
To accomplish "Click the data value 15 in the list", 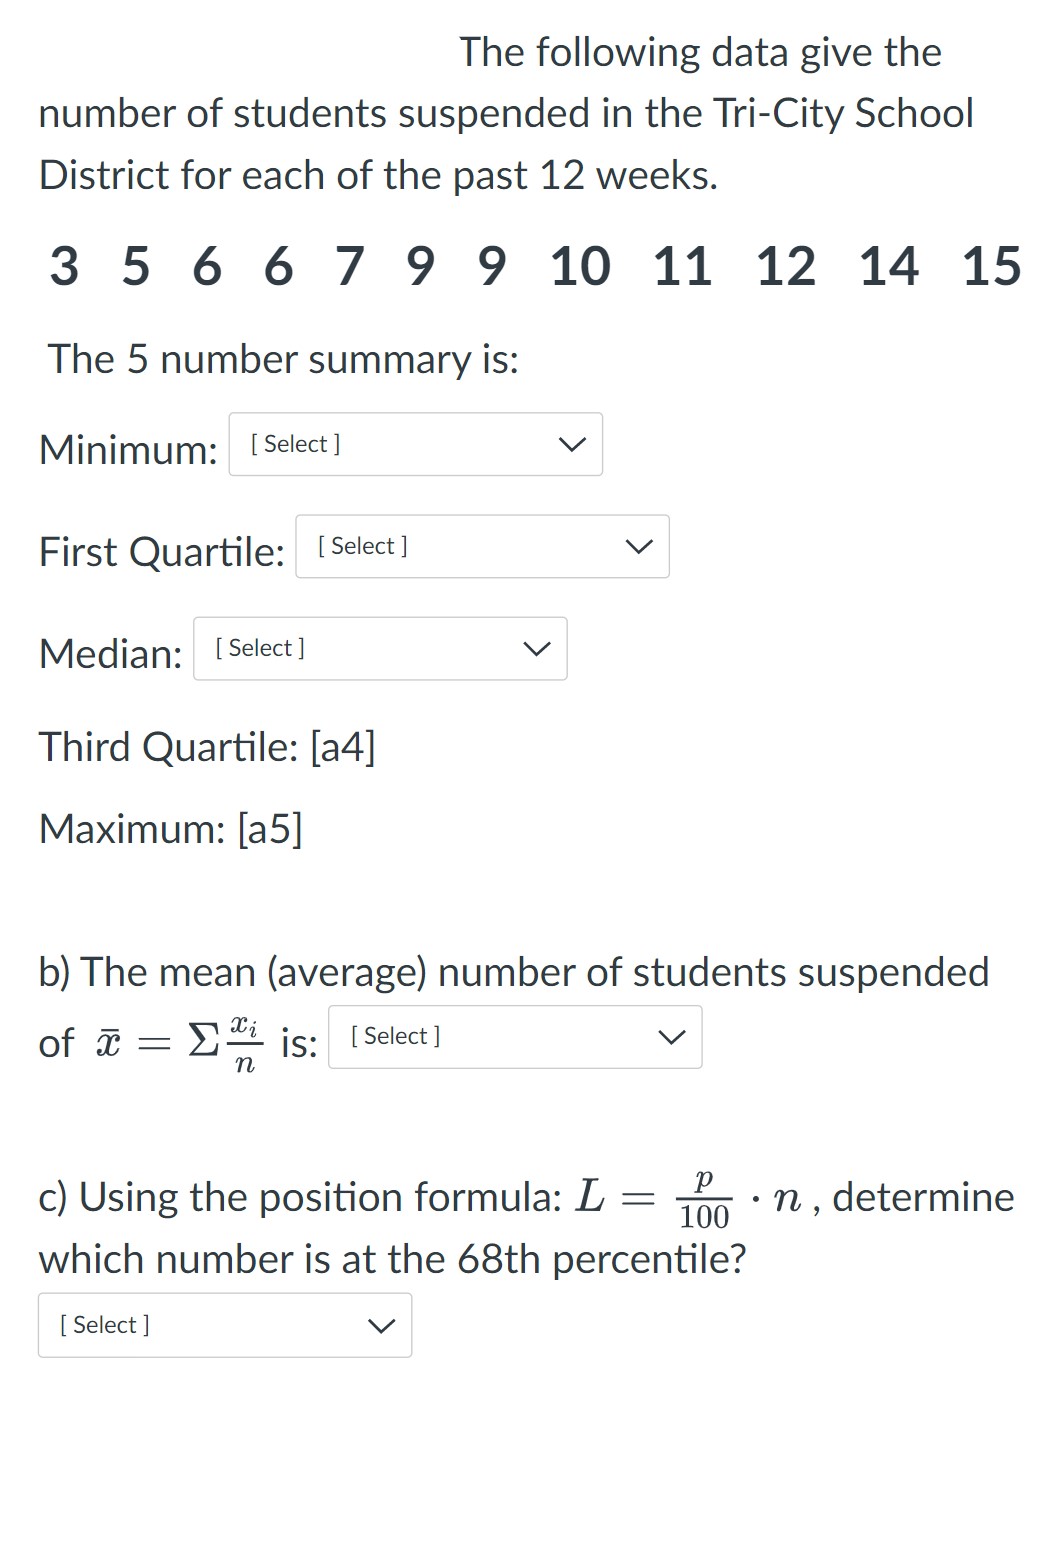I will [x=993, y=264].
